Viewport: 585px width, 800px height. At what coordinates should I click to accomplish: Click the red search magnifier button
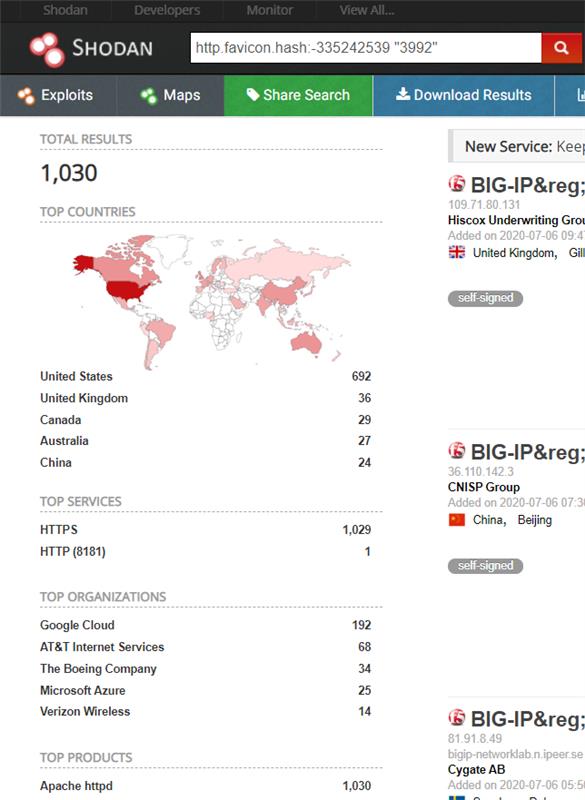[x=561, y=48]
